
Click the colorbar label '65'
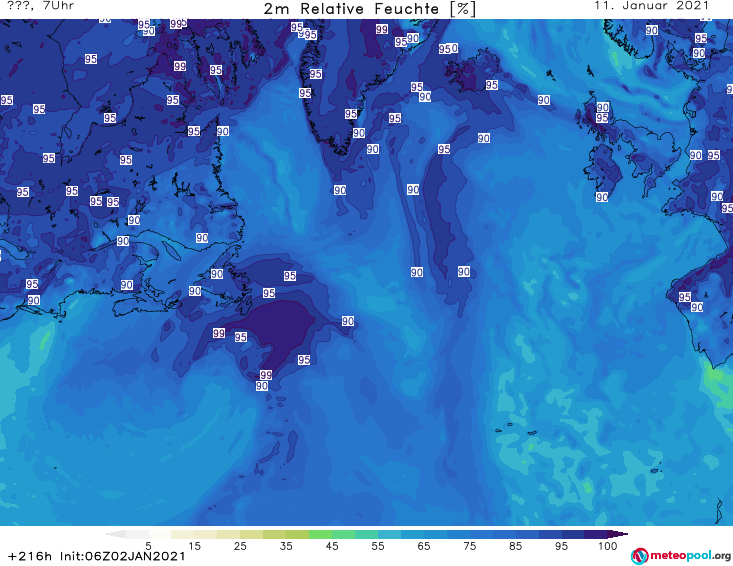[424, 546]
